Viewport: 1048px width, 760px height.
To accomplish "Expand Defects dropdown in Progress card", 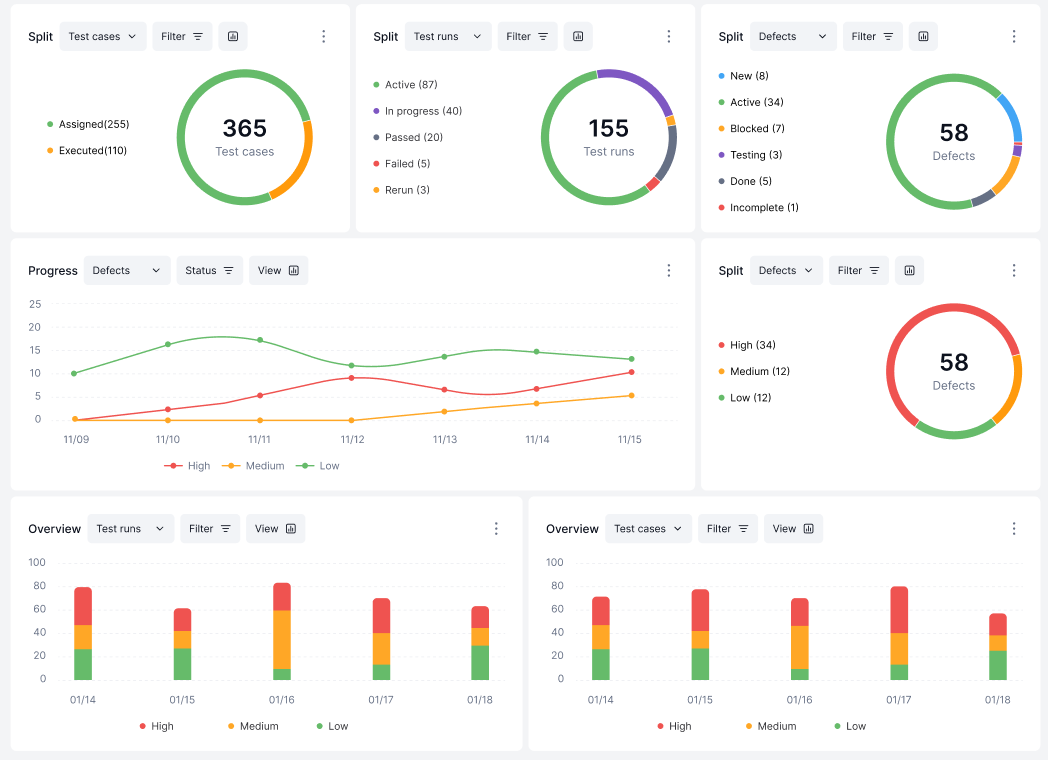I will pyautogui.click(x=126, y=270).
